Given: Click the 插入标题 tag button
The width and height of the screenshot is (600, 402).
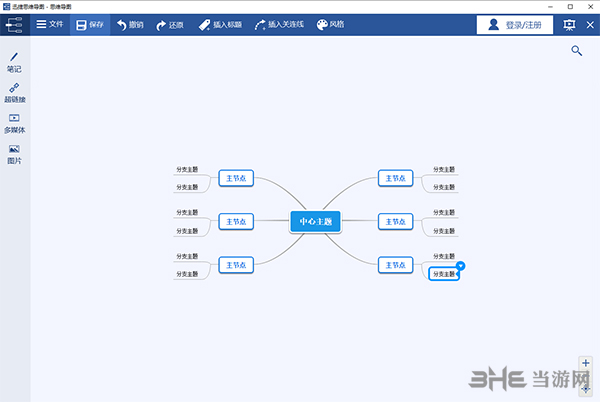Looking at the screenshot, I should pyautogui.click(x=220, y=25).
